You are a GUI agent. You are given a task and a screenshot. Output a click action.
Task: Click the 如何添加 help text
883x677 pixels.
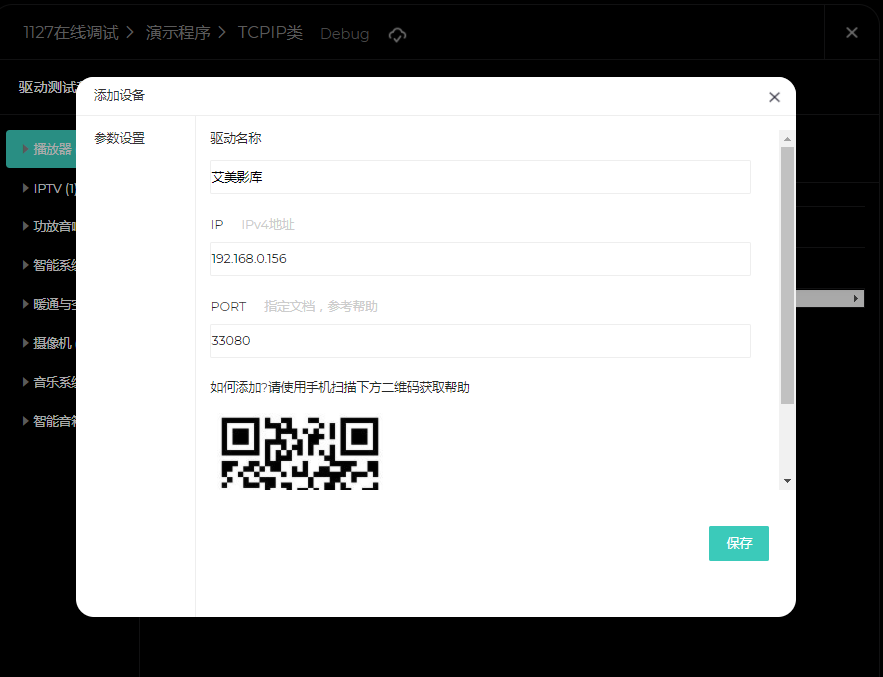(340, 388)
